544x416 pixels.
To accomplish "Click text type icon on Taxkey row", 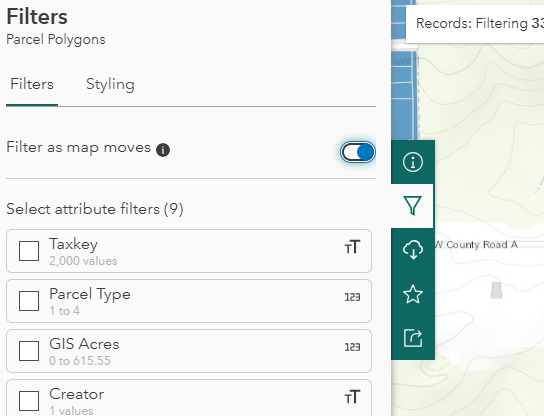I will tap(352, 247).
